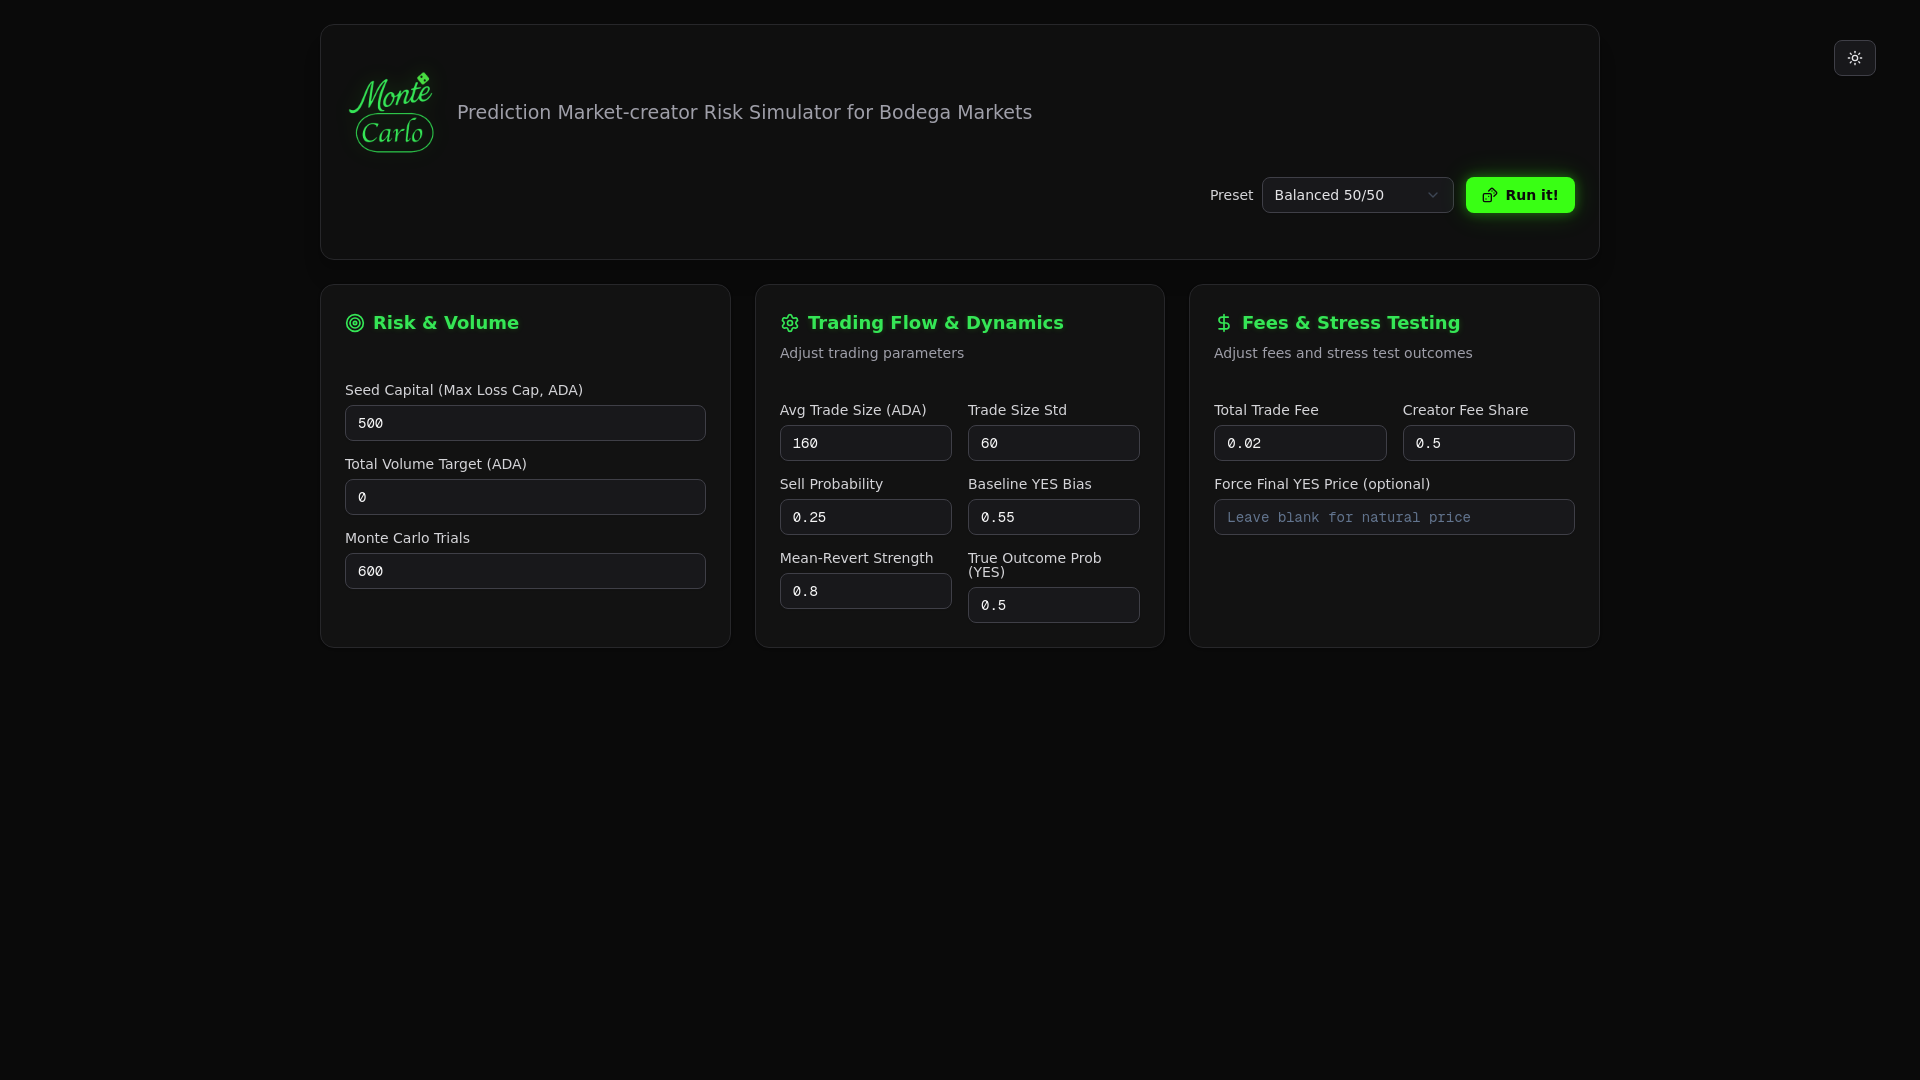1920x1080 pixels.
Task: Click the 'Trade Size Std' label
Action: [x=1017, y=410]
